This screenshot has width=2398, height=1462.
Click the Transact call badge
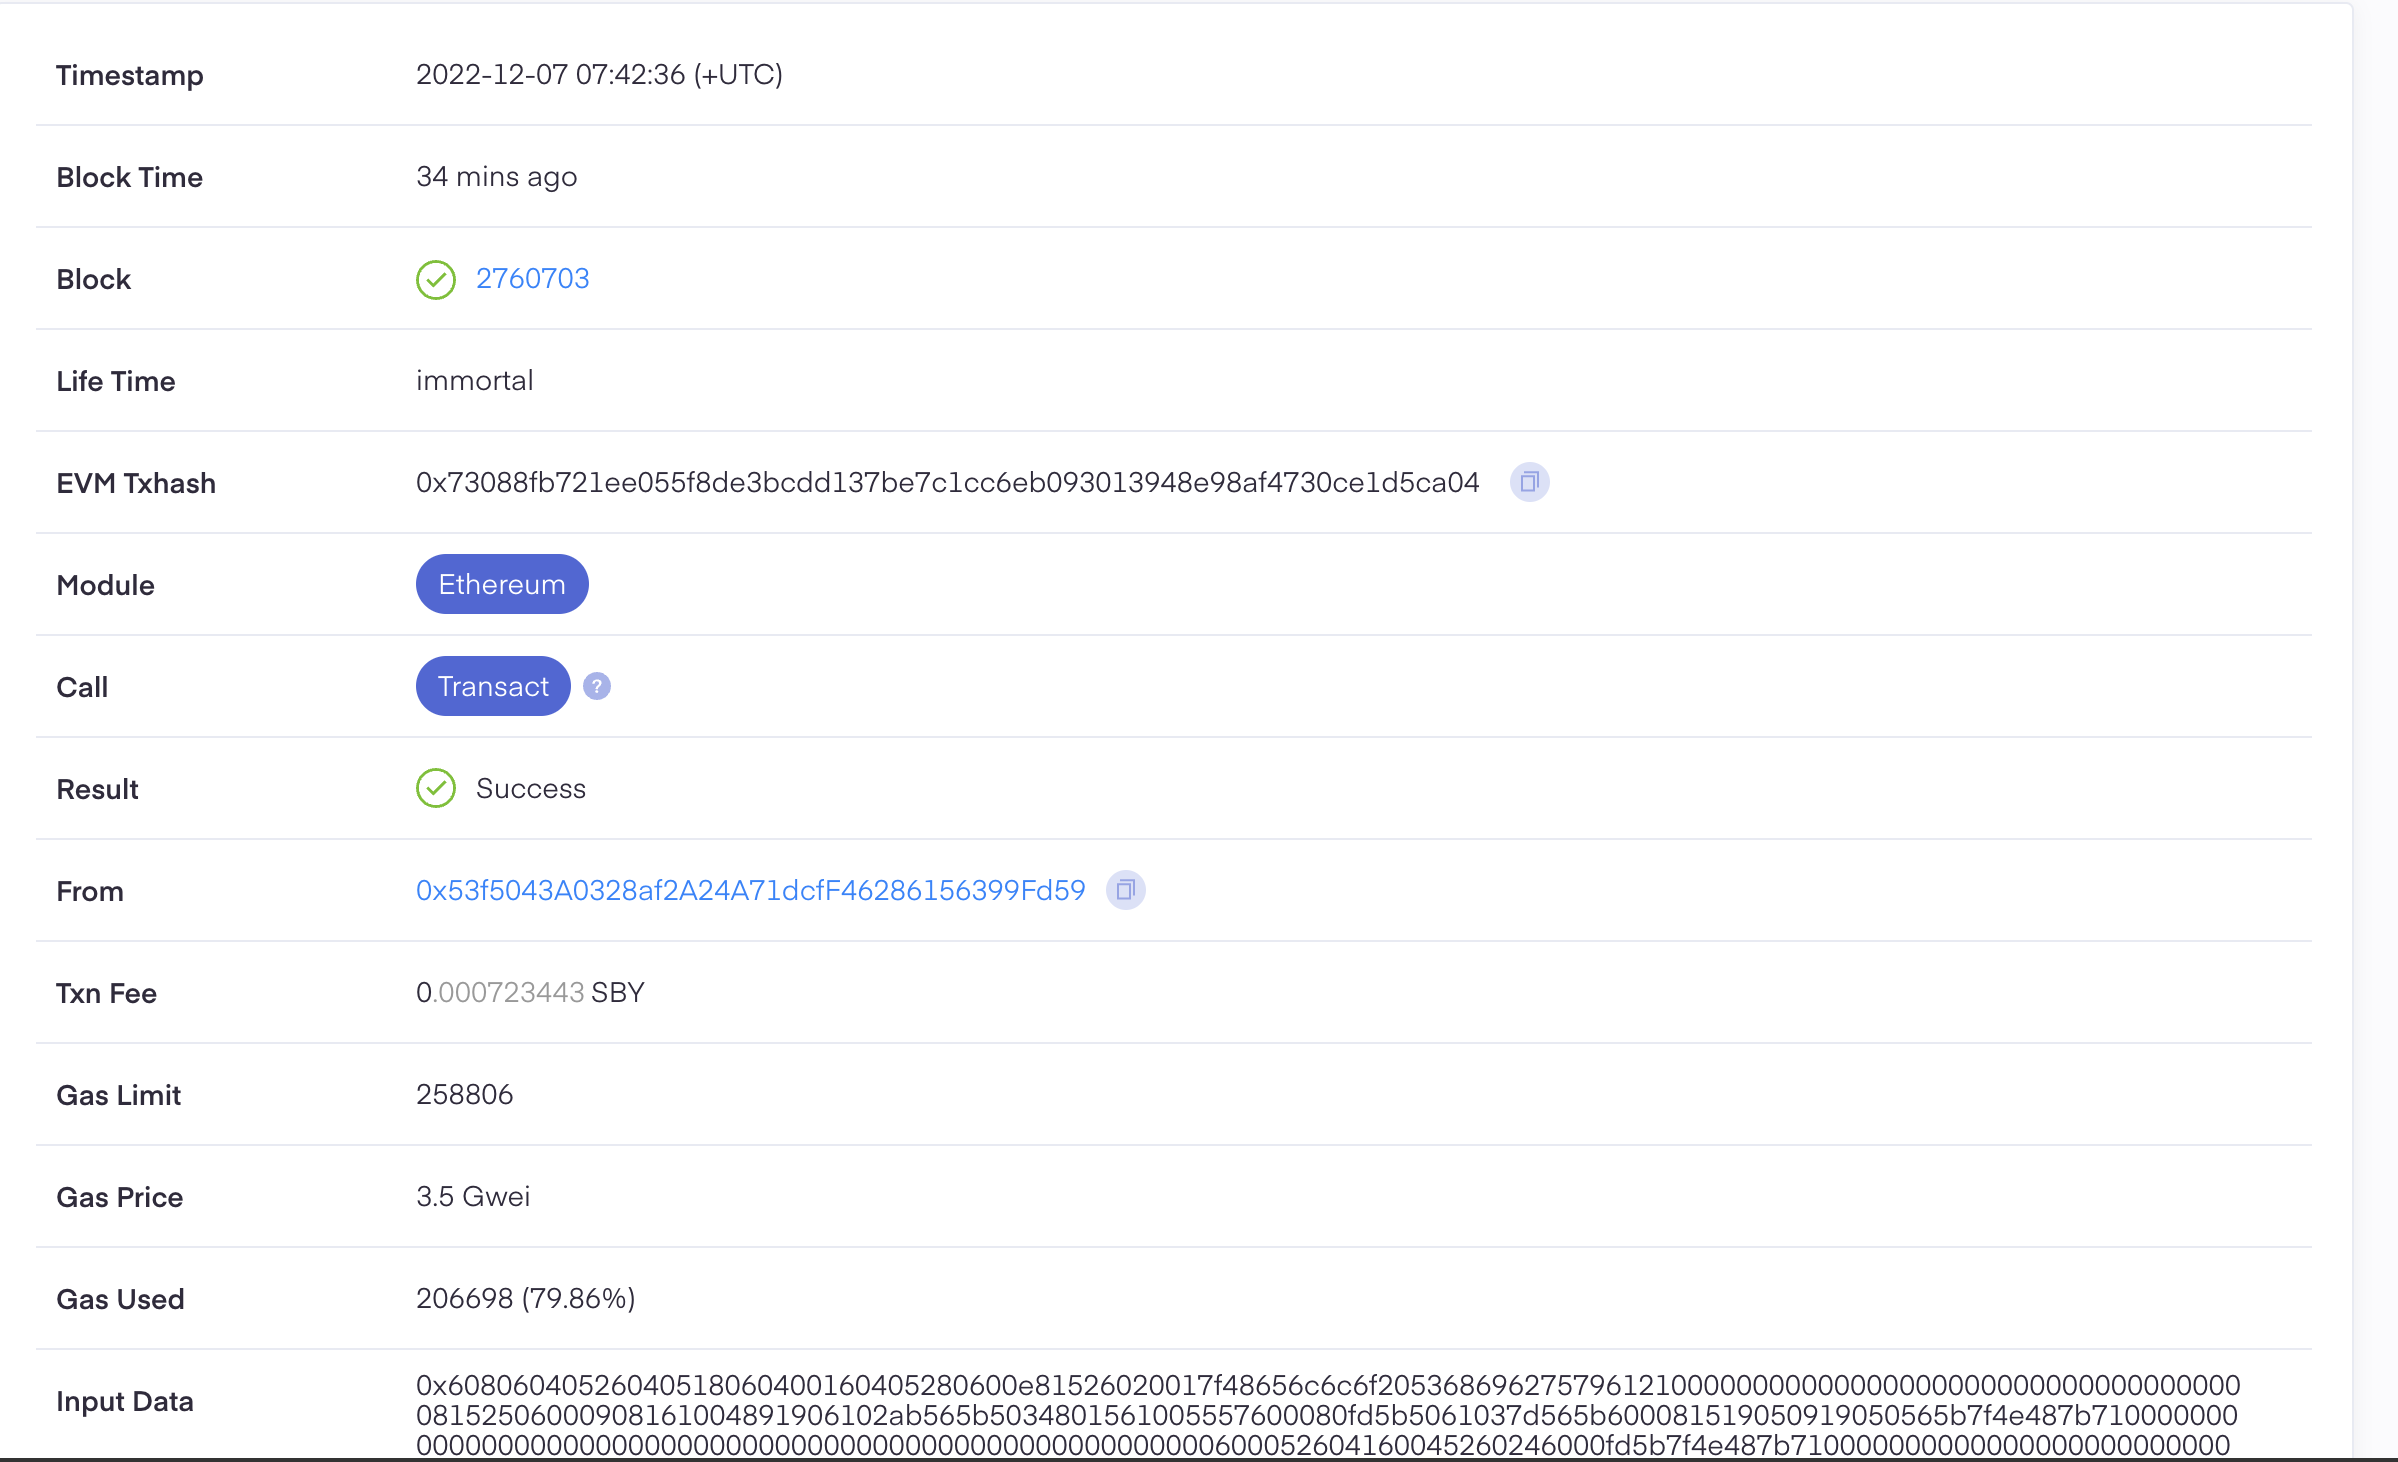coord(493,687)
